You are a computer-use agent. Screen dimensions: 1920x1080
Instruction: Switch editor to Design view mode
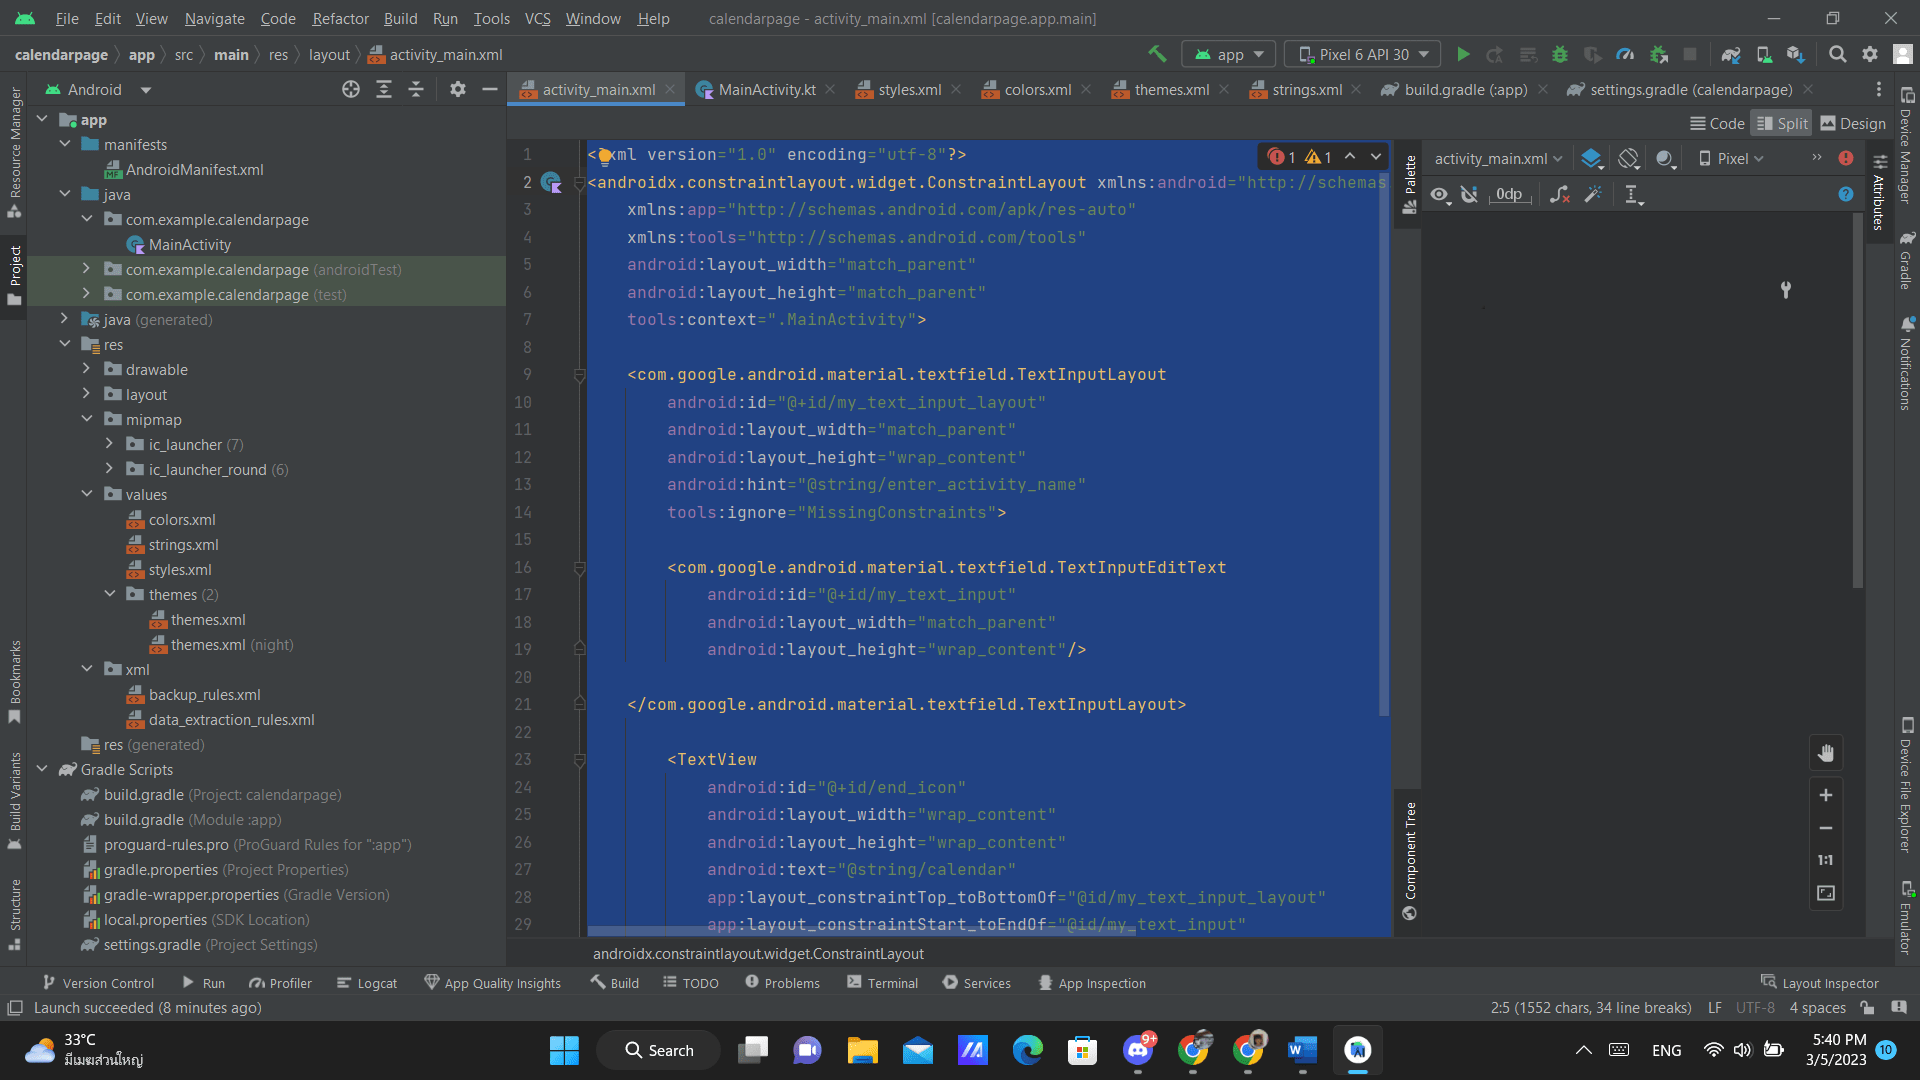click(1853, 124)
